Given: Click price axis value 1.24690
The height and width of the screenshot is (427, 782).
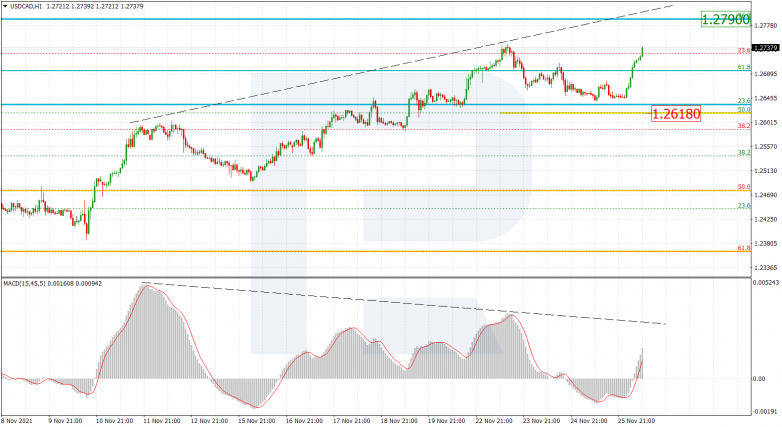Looking at the screenshot, I should [x=766, y=195].
